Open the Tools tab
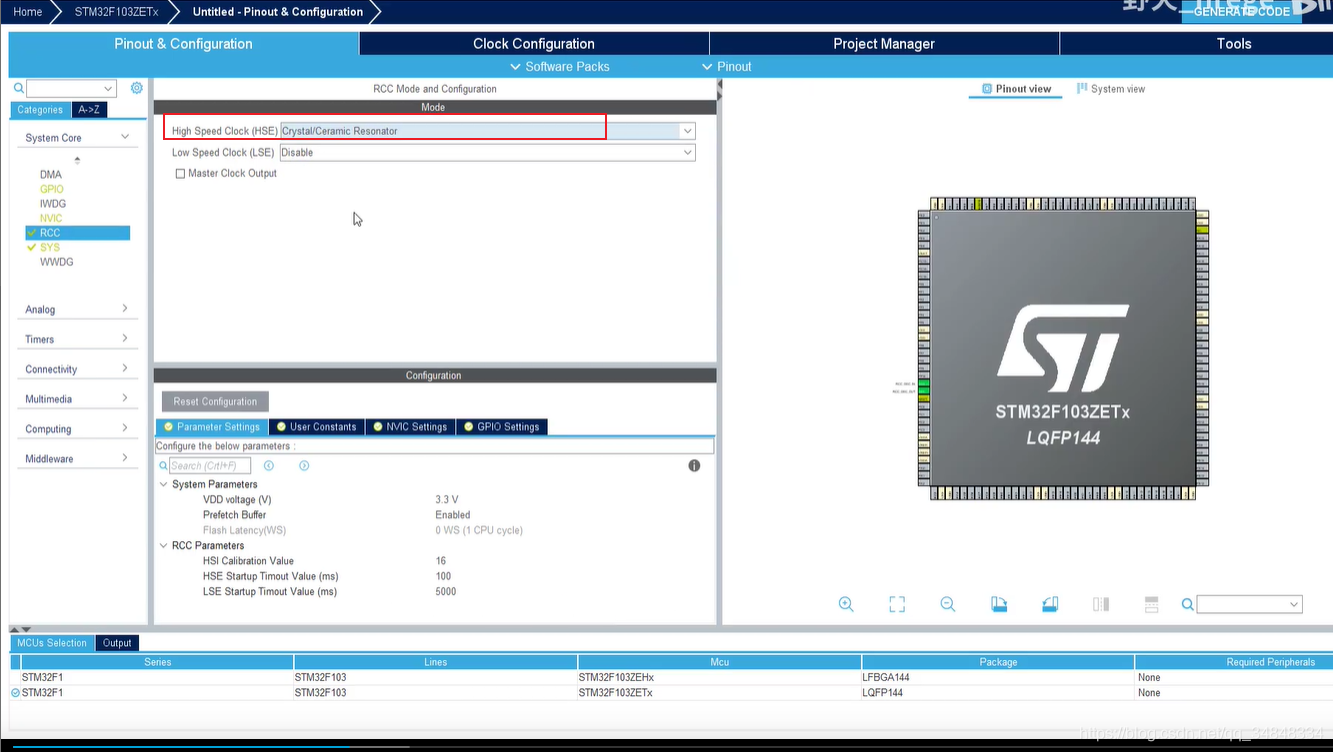The width and height of the screenshot is (1333, 752). (x=1234, y=44)
